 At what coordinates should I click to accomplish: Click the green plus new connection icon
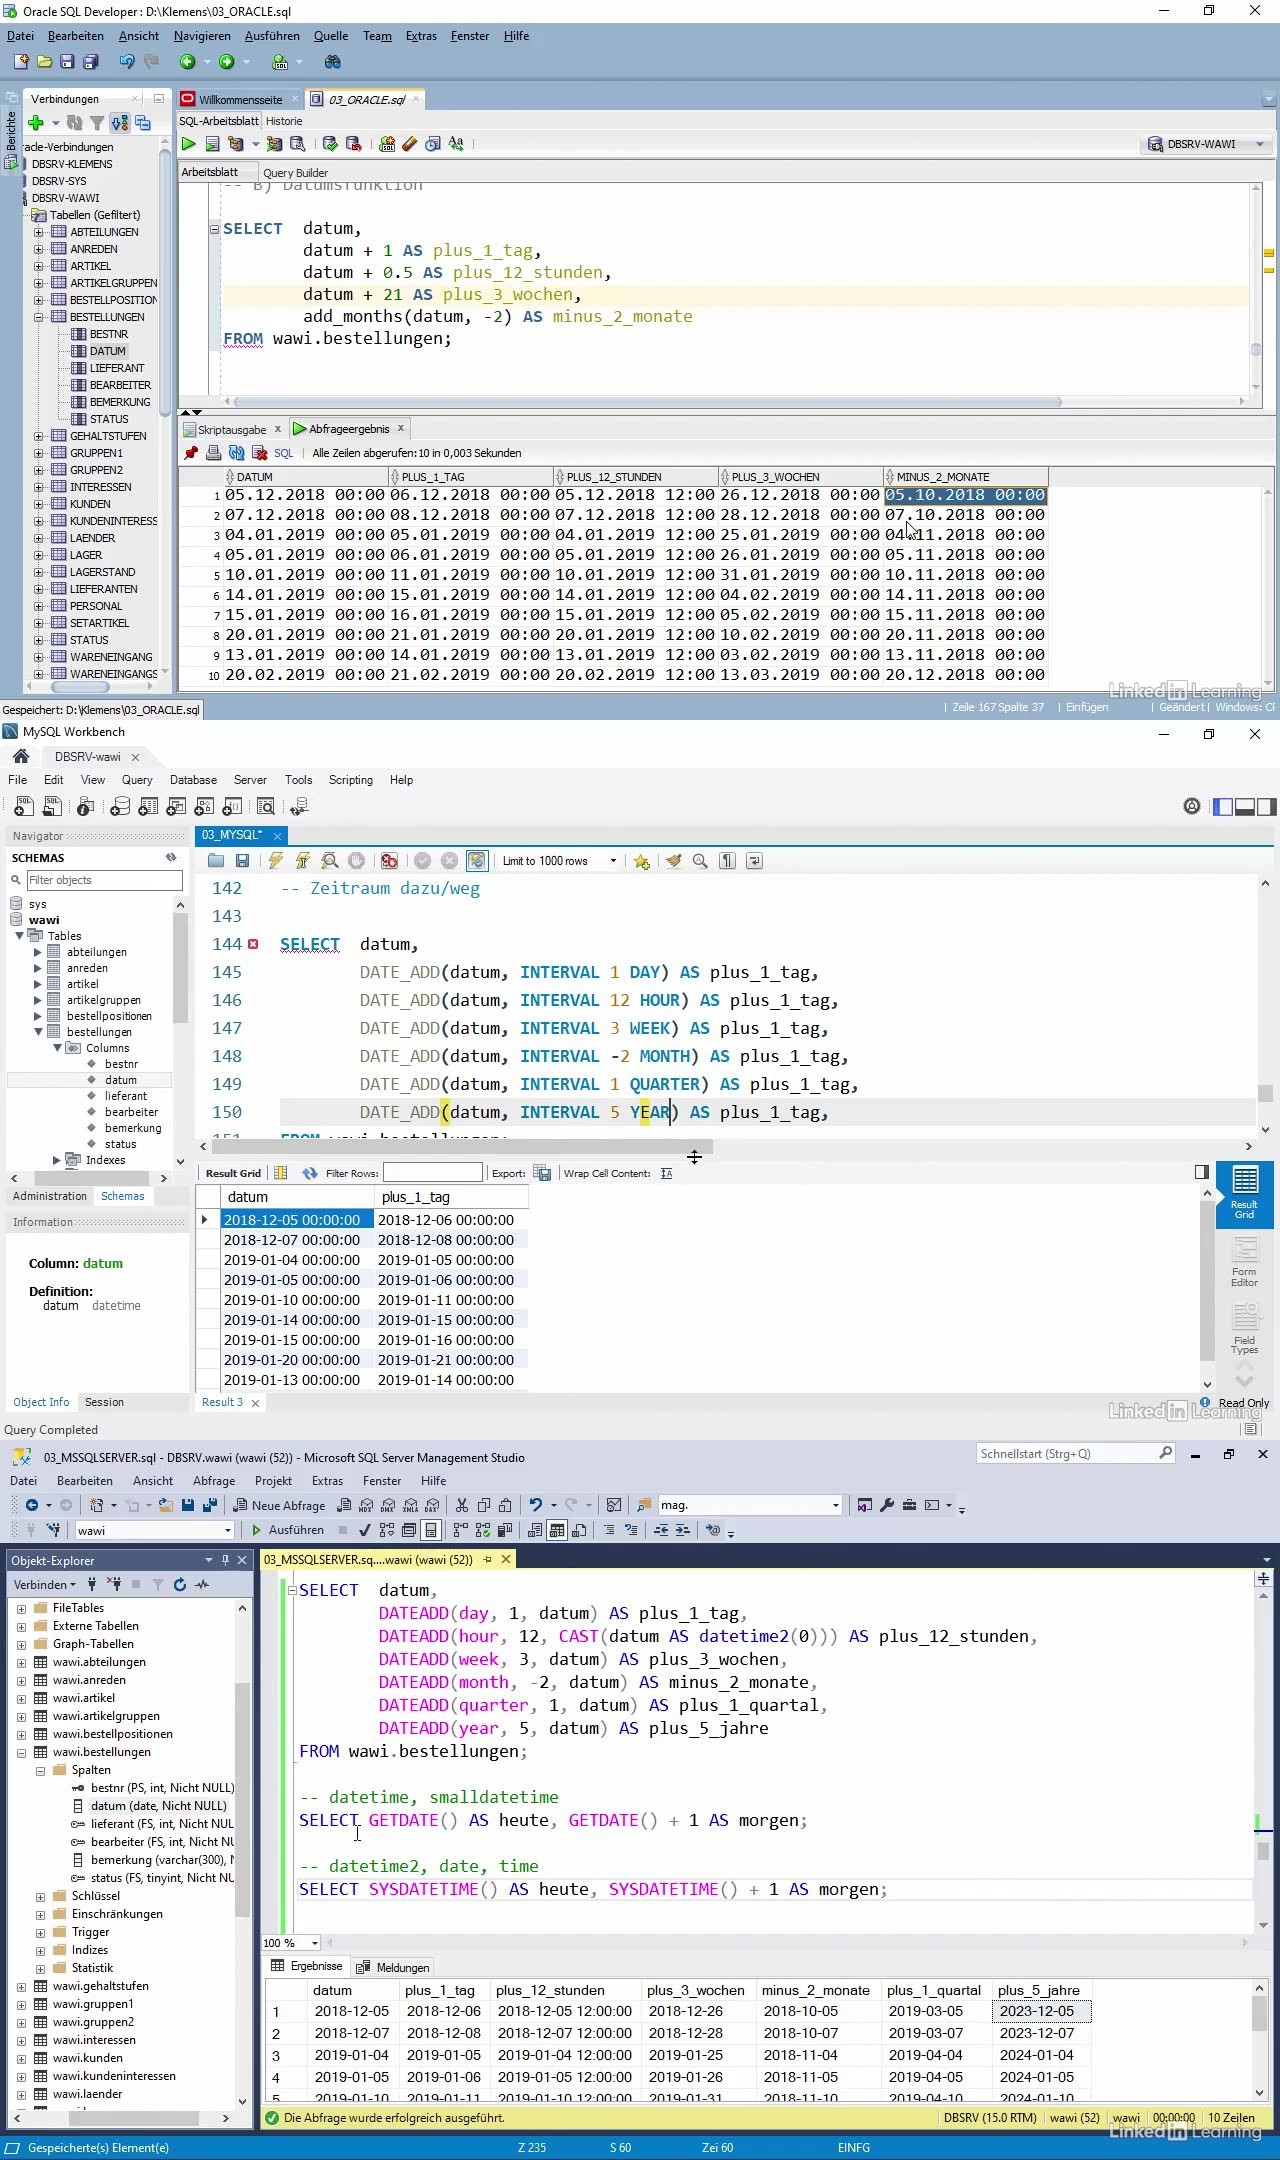point(36,123)
